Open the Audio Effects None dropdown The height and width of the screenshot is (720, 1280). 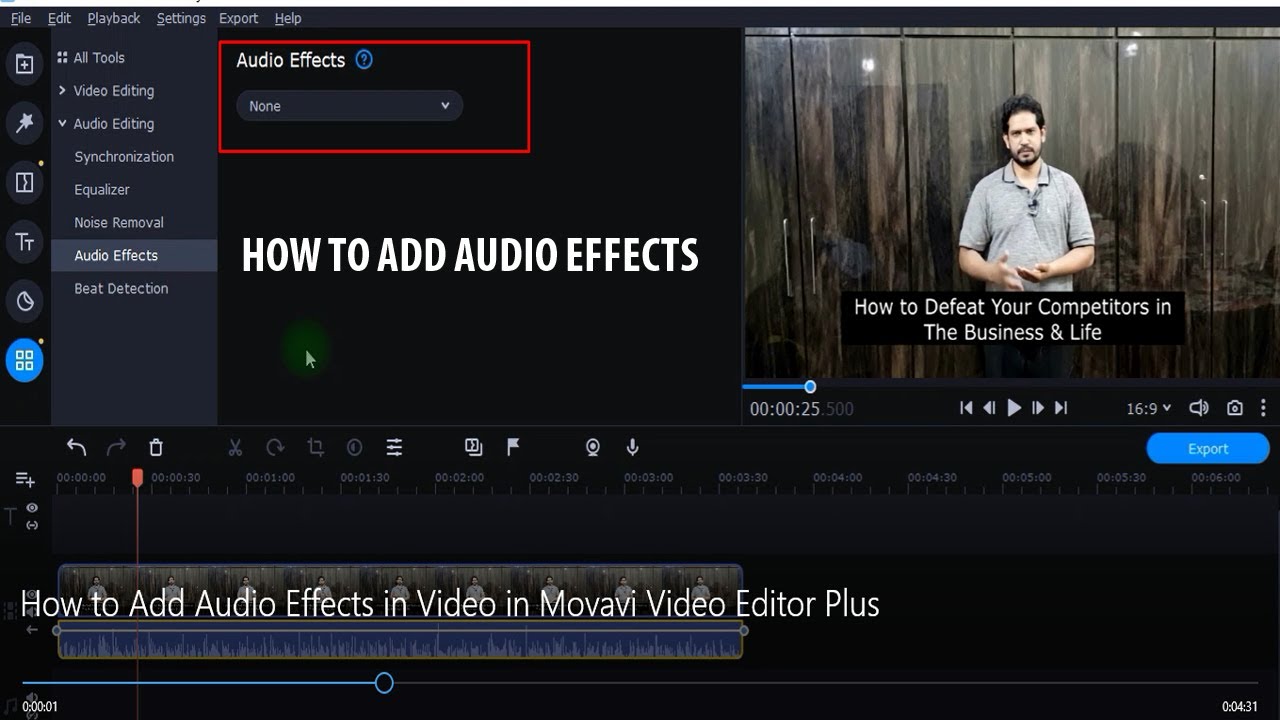click(x=349, y=106)
